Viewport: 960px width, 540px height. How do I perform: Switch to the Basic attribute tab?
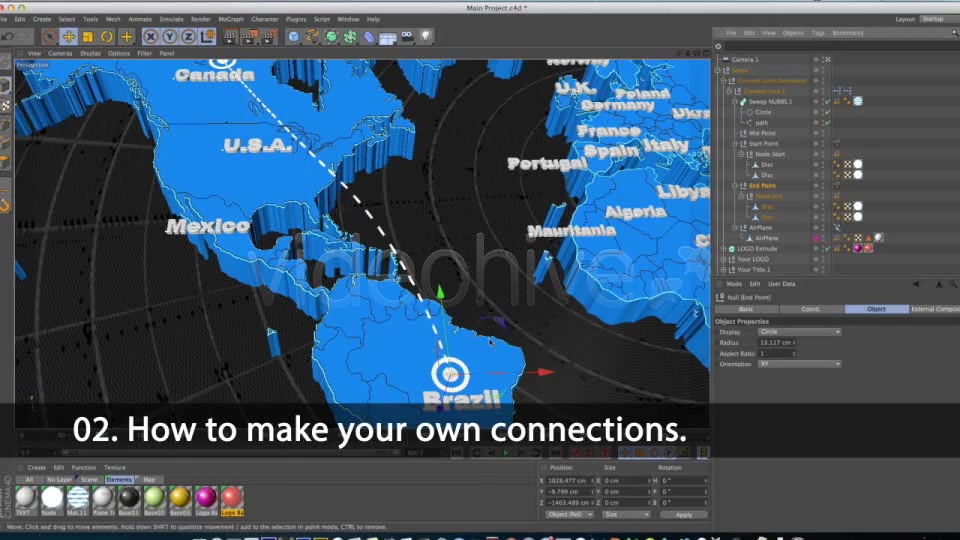746,309
